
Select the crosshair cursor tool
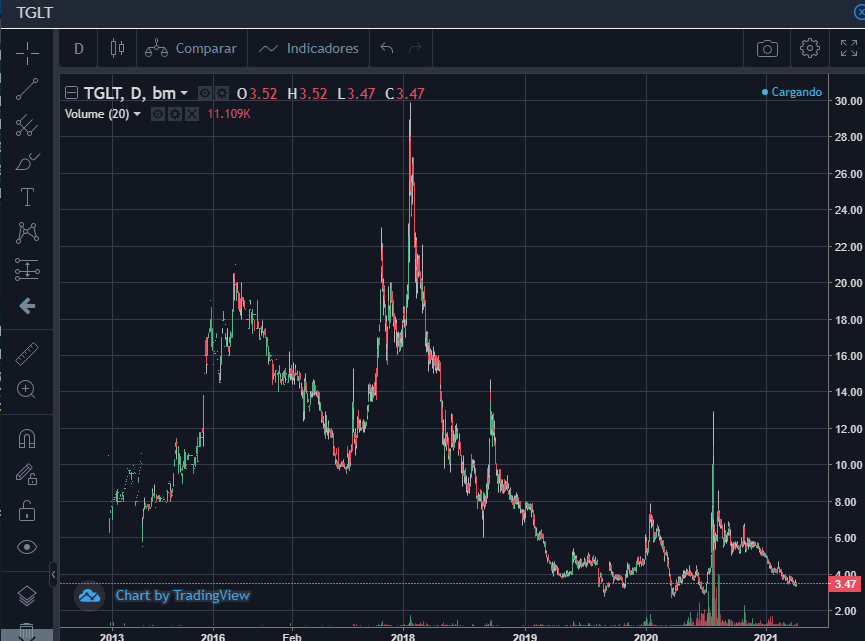(x=27, y=51)
